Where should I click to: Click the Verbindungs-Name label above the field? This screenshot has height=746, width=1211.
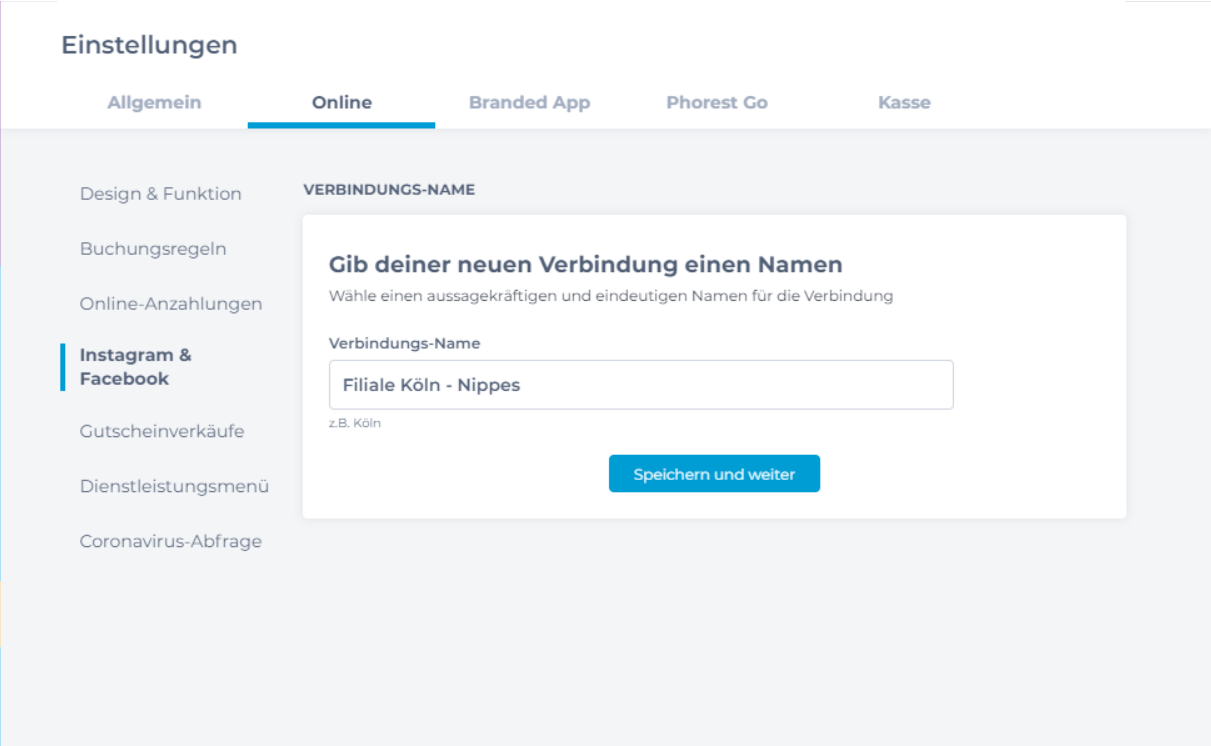point(404,343)
